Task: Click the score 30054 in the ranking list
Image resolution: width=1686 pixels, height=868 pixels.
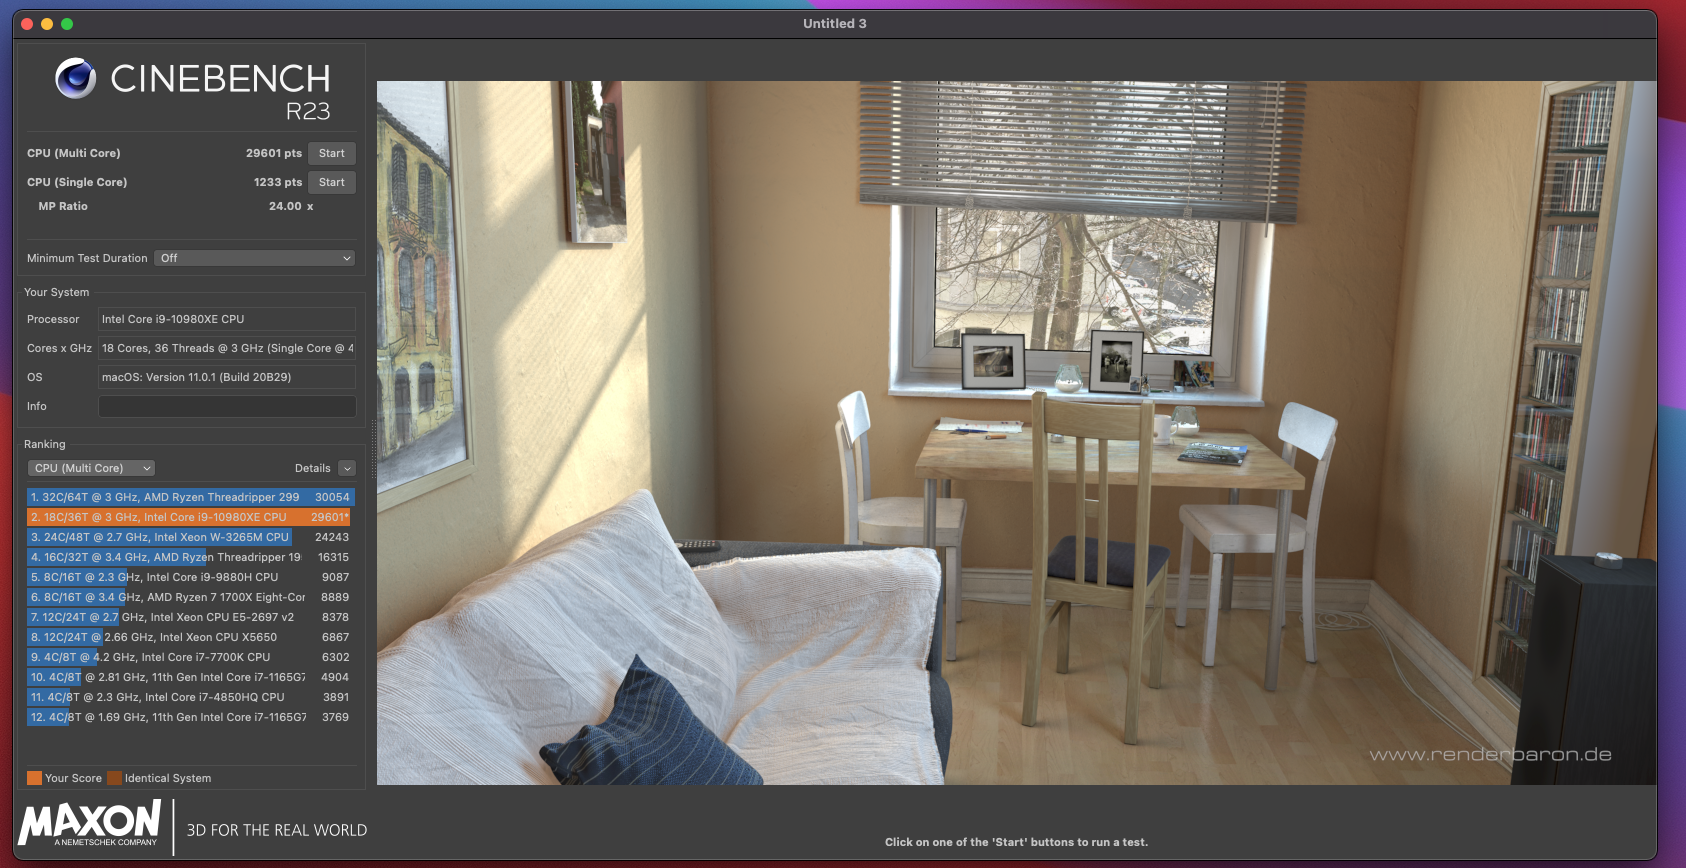Action: 332,497
